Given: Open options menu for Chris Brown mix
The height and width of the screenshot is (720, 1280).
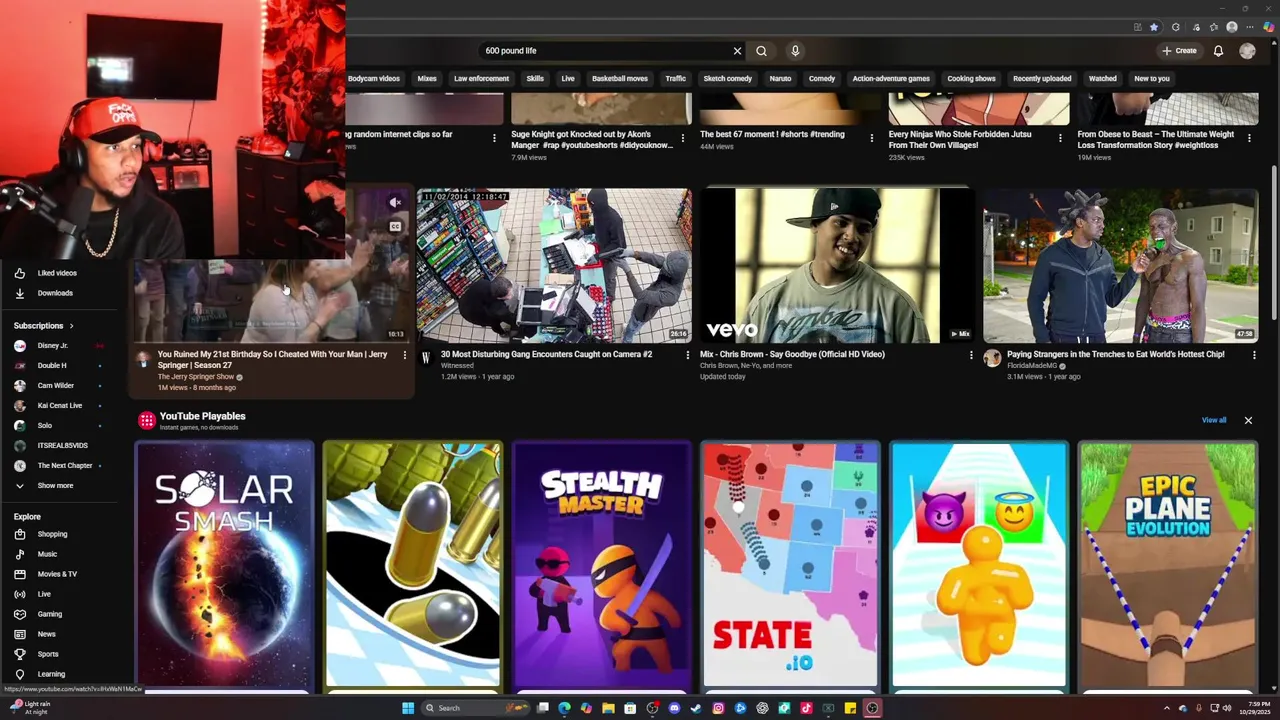Looking at the screenshot, I should pyautogui.click(x=970, y=355).
